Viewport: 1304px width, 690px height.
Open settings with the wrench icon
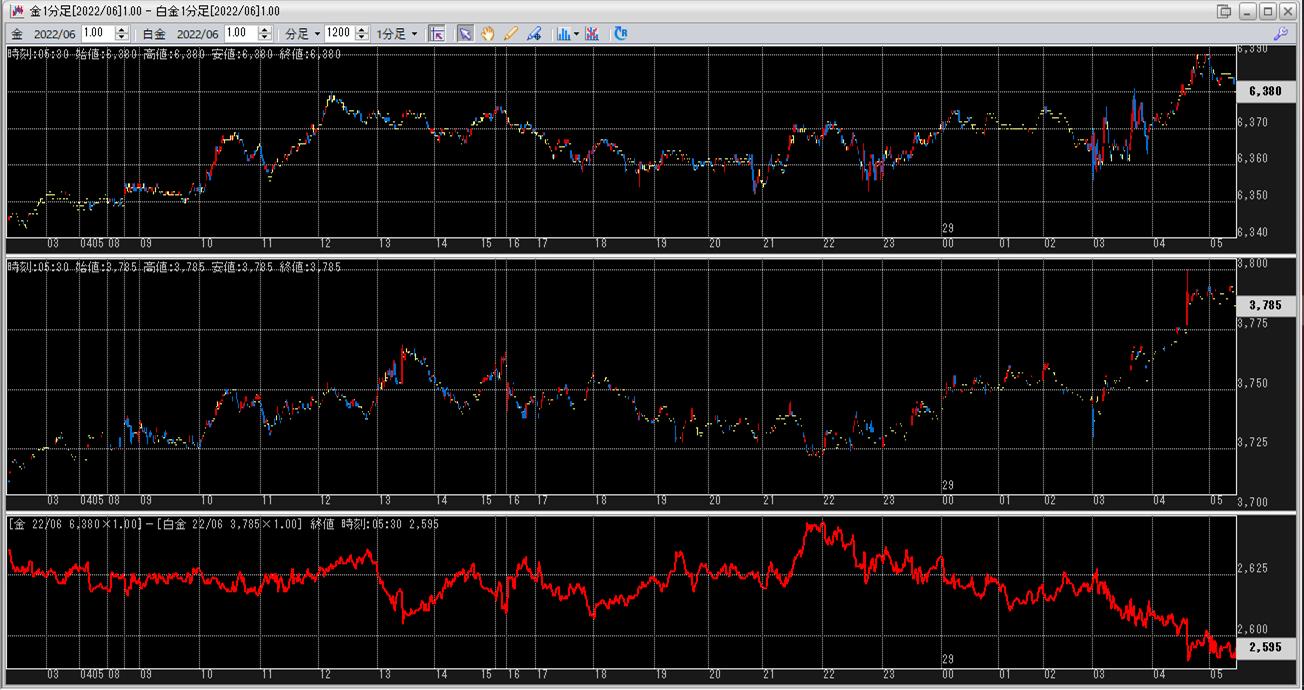pos(1289,33)
